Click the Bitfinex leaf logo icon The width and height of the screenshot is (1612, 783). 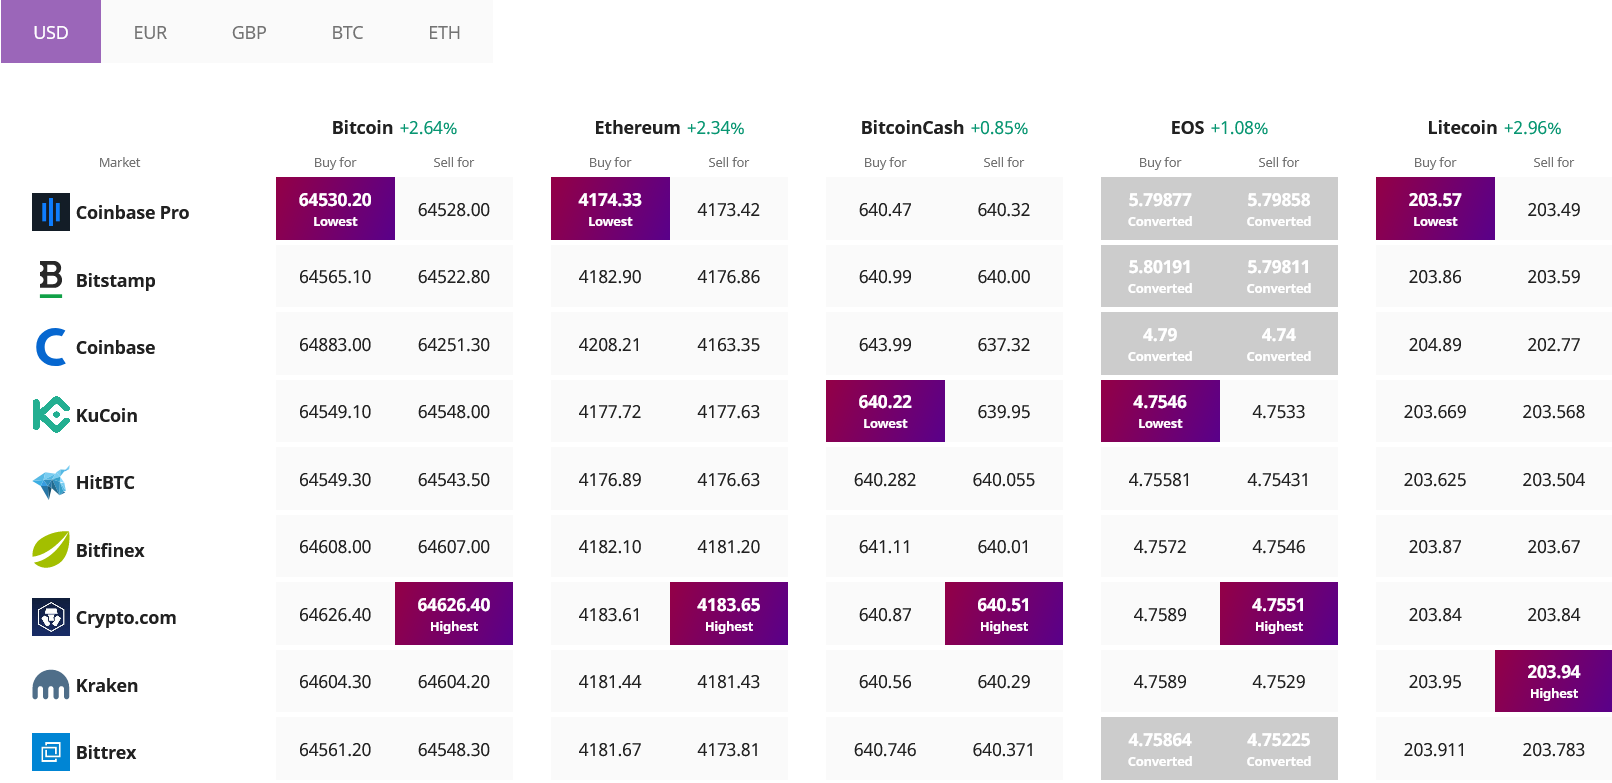tap(51, 549)
